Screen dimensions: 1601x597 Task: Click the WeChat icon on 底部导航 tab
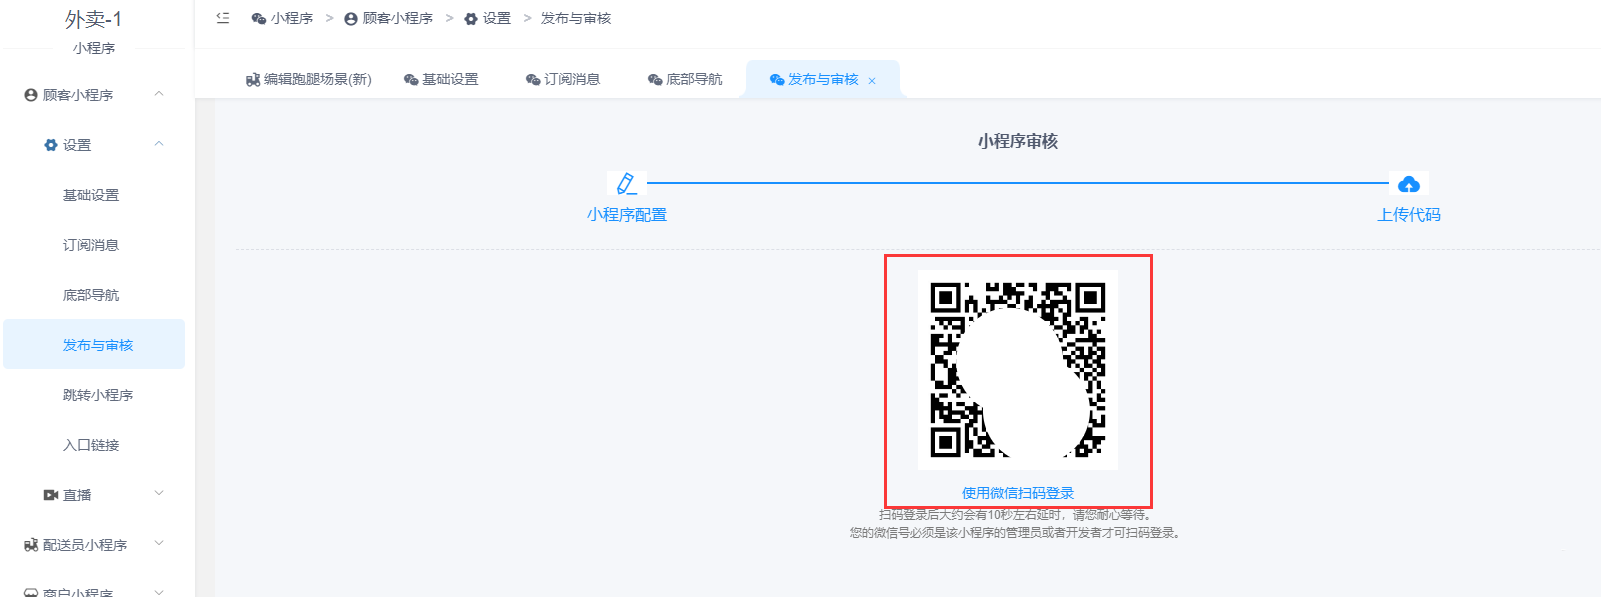pos(655,80)
